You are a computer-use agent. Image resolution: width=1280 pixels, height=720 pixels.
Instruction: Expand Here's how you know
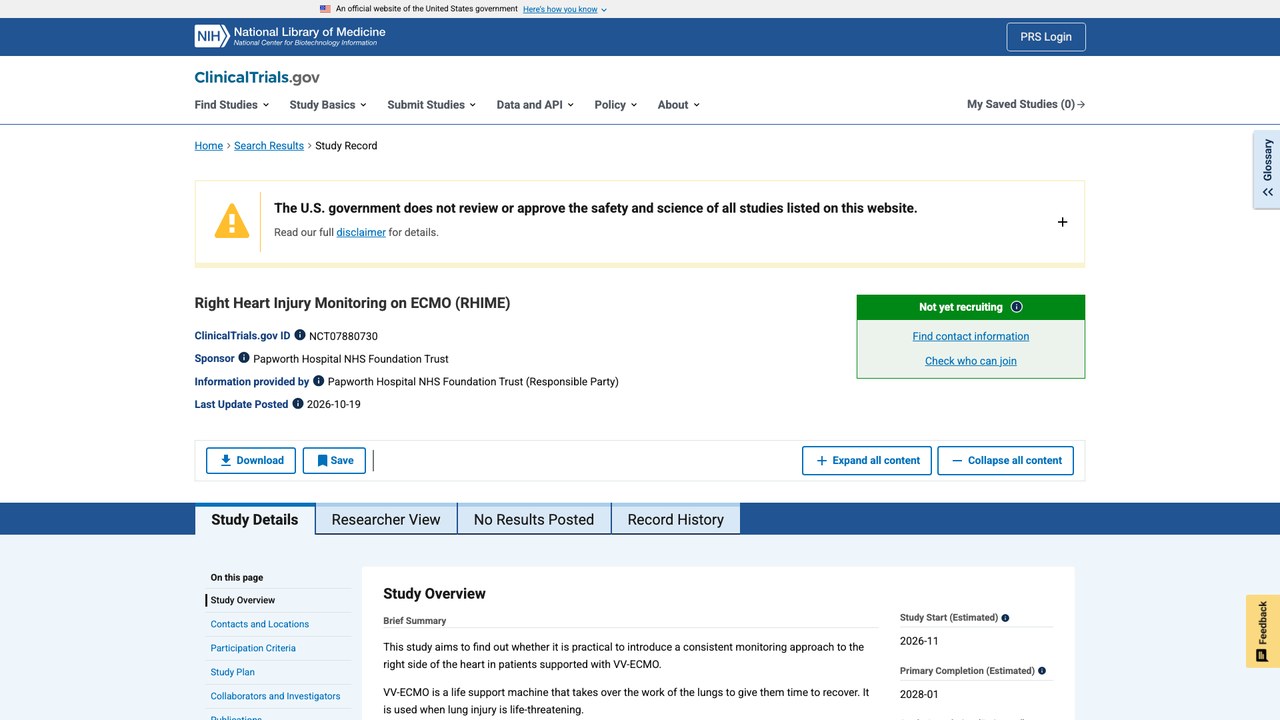click(565, 9)
